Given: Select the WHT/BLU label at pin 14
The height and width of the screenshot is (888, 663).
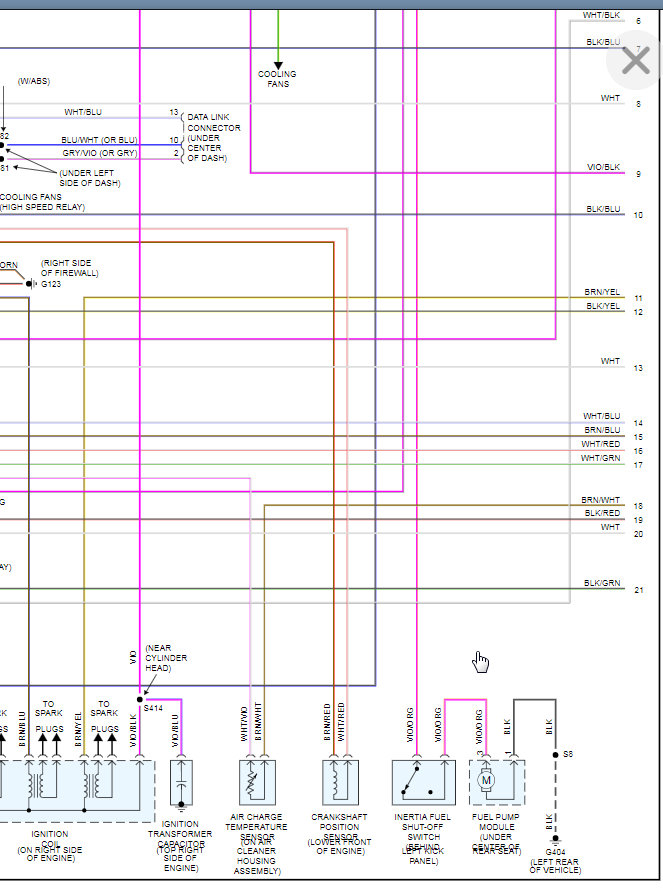Looking at the screenshot, I should (x=602, y=416).
